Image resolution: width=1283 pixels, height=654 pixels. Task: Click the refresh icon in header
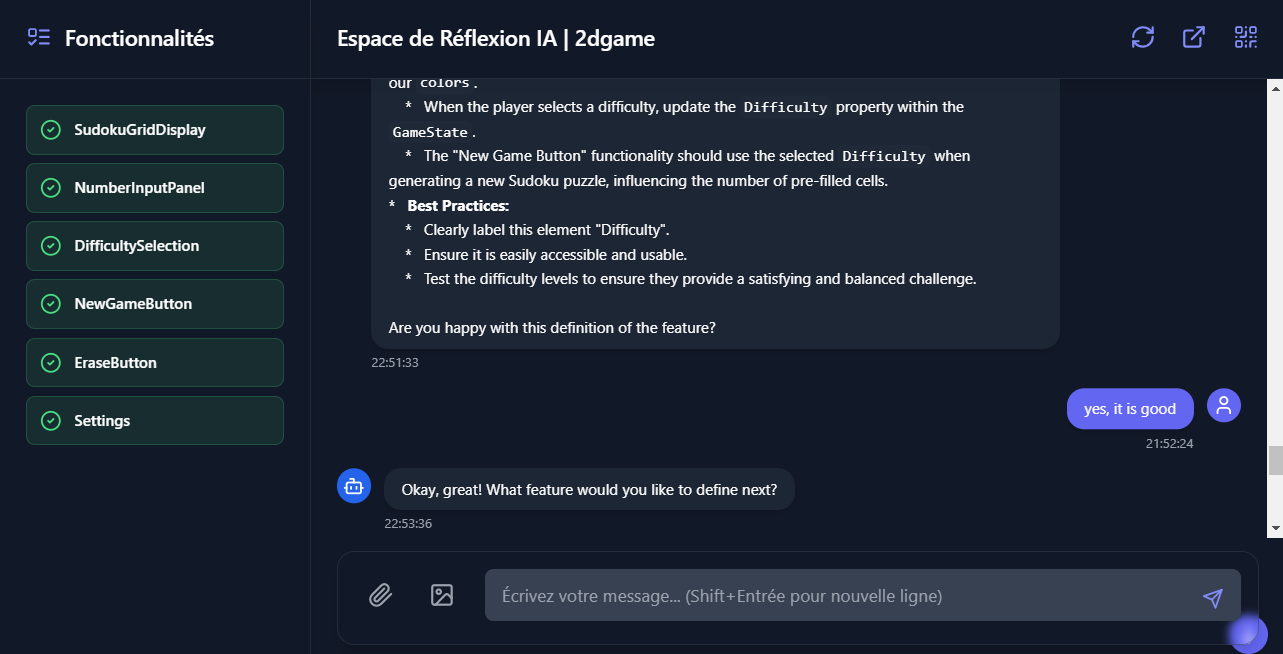click(1142, 38)
